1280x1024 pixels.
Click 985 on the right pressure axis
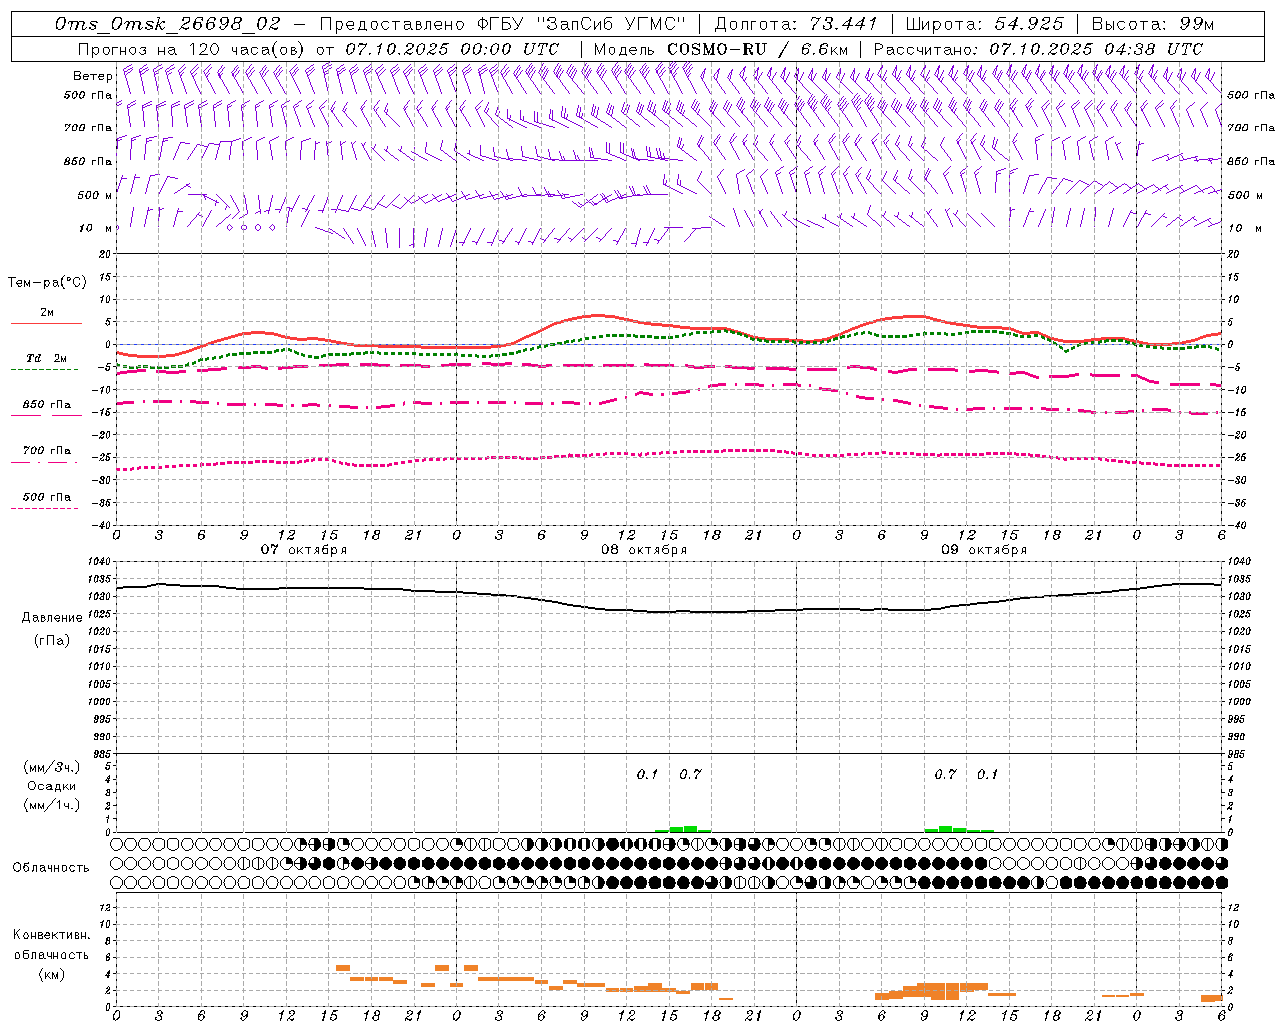click(x=1238, y=754)
